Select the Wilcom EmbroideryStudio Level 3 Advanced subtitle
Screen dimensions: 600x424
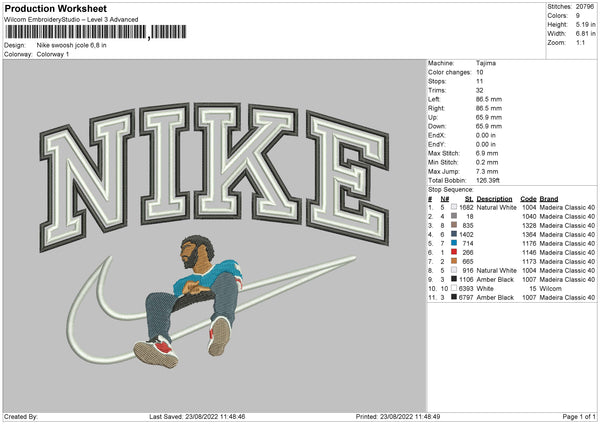(71, 20)
